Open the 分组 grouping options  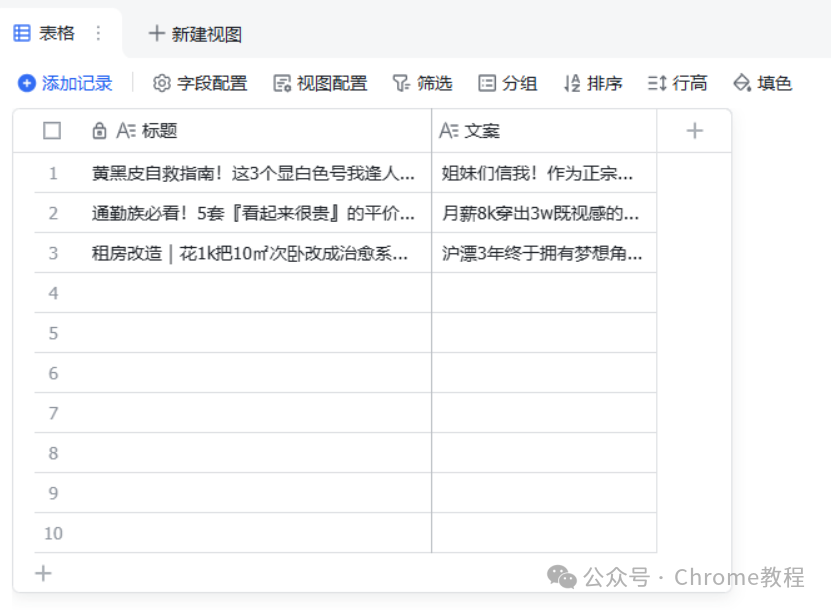tap(508, 83)
